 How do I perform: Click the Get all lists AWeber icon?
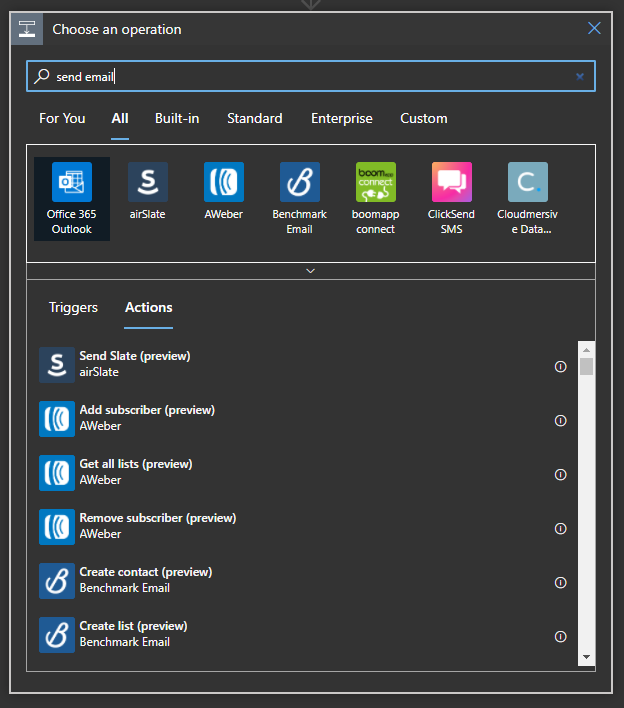coord(57,473)
